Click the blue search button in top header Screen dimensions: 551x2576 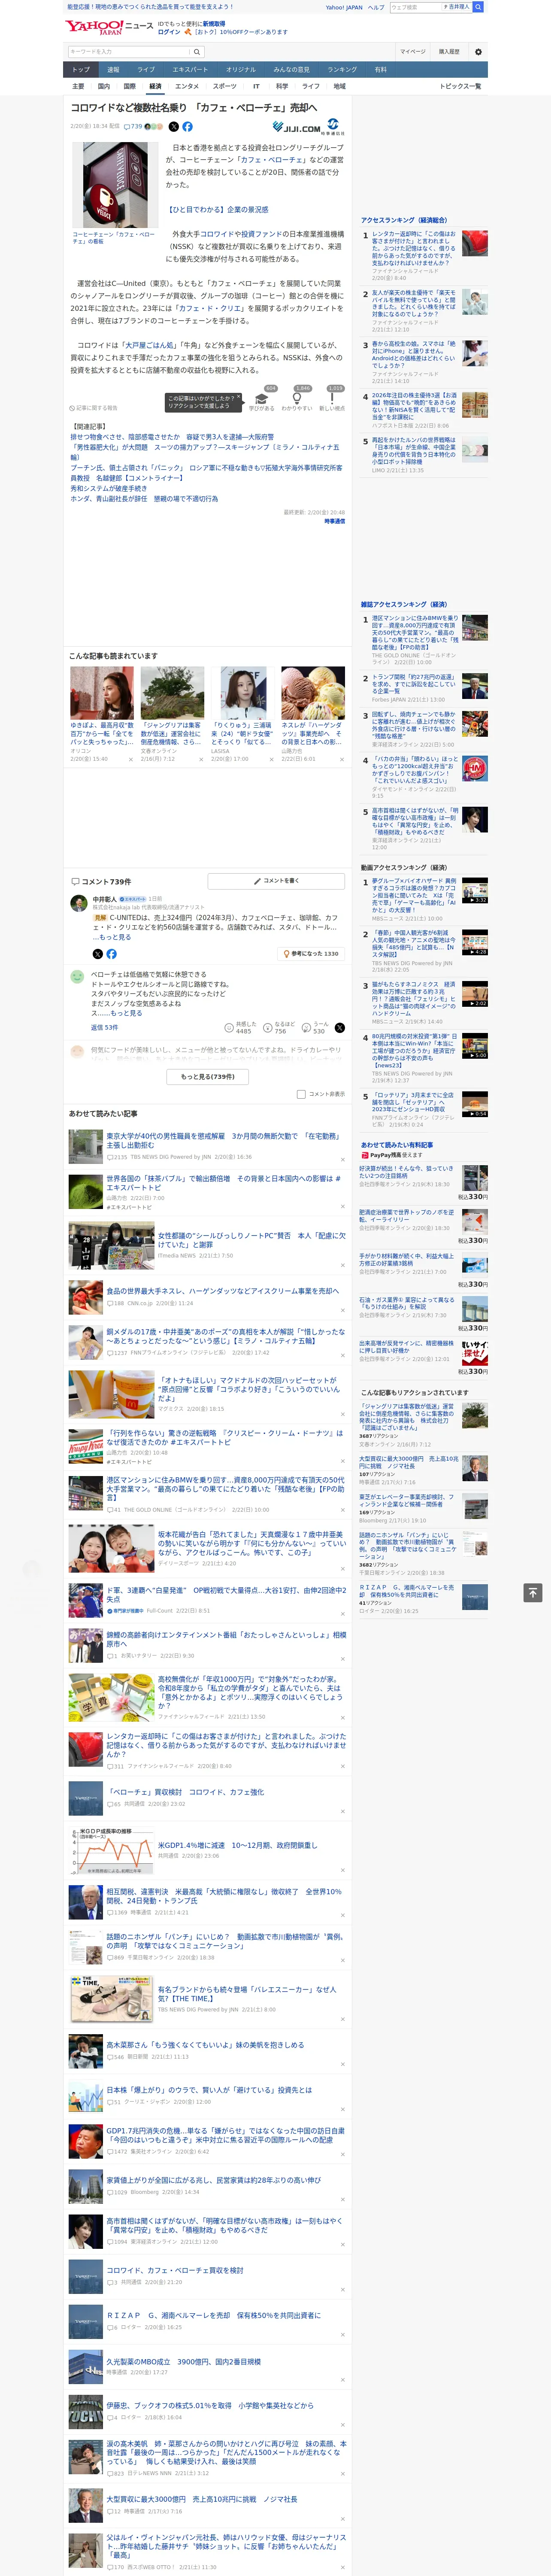(478, 7)
